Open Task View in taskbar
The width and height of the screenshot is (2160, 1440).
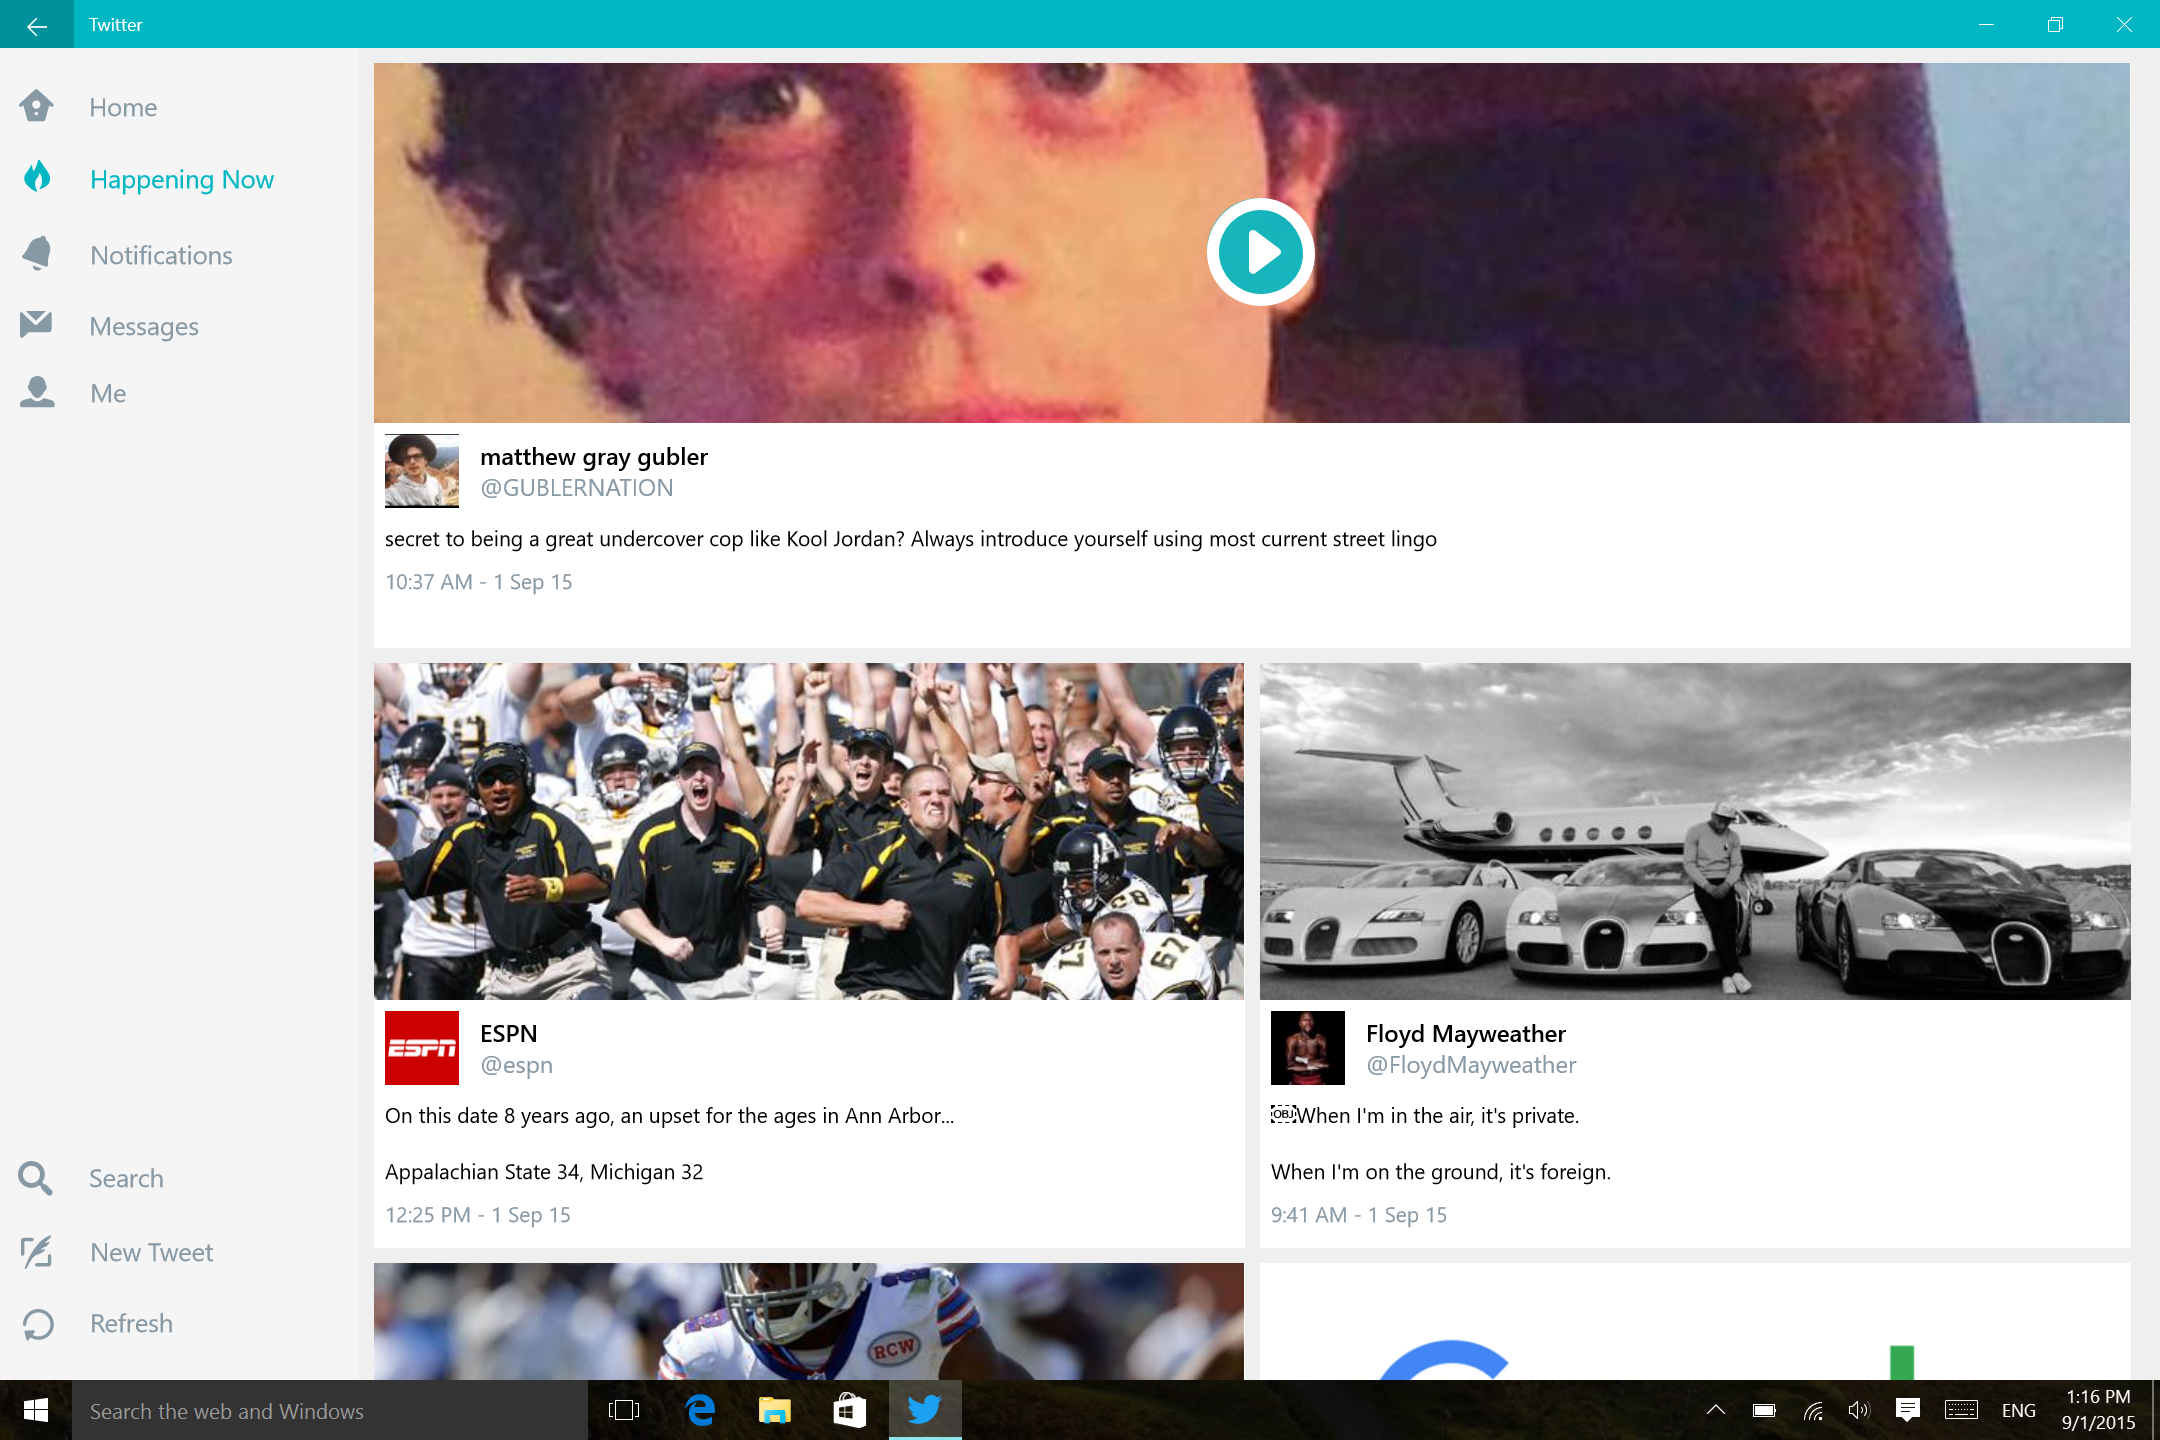point(624,1410)
